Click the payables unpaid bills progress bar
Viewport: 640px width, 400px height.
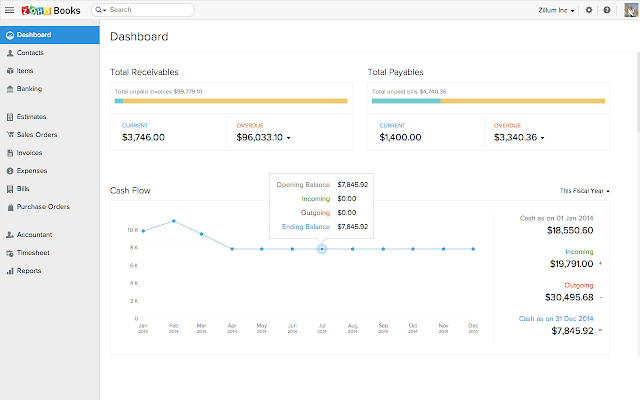tap(488, 101)
